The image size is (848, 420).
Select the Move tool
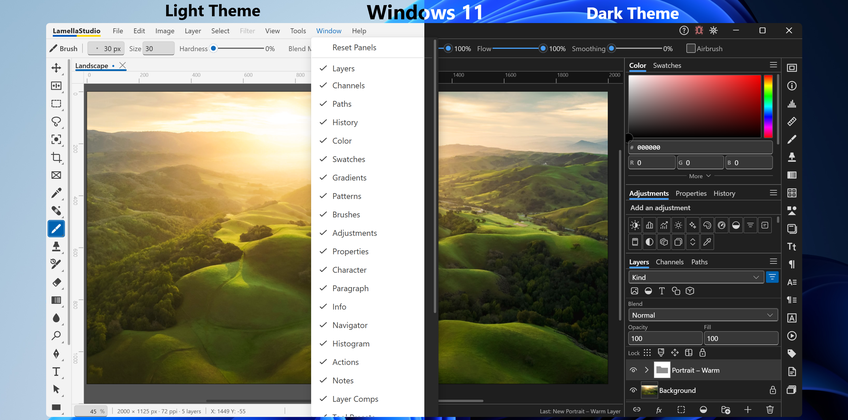click(56, 68)
